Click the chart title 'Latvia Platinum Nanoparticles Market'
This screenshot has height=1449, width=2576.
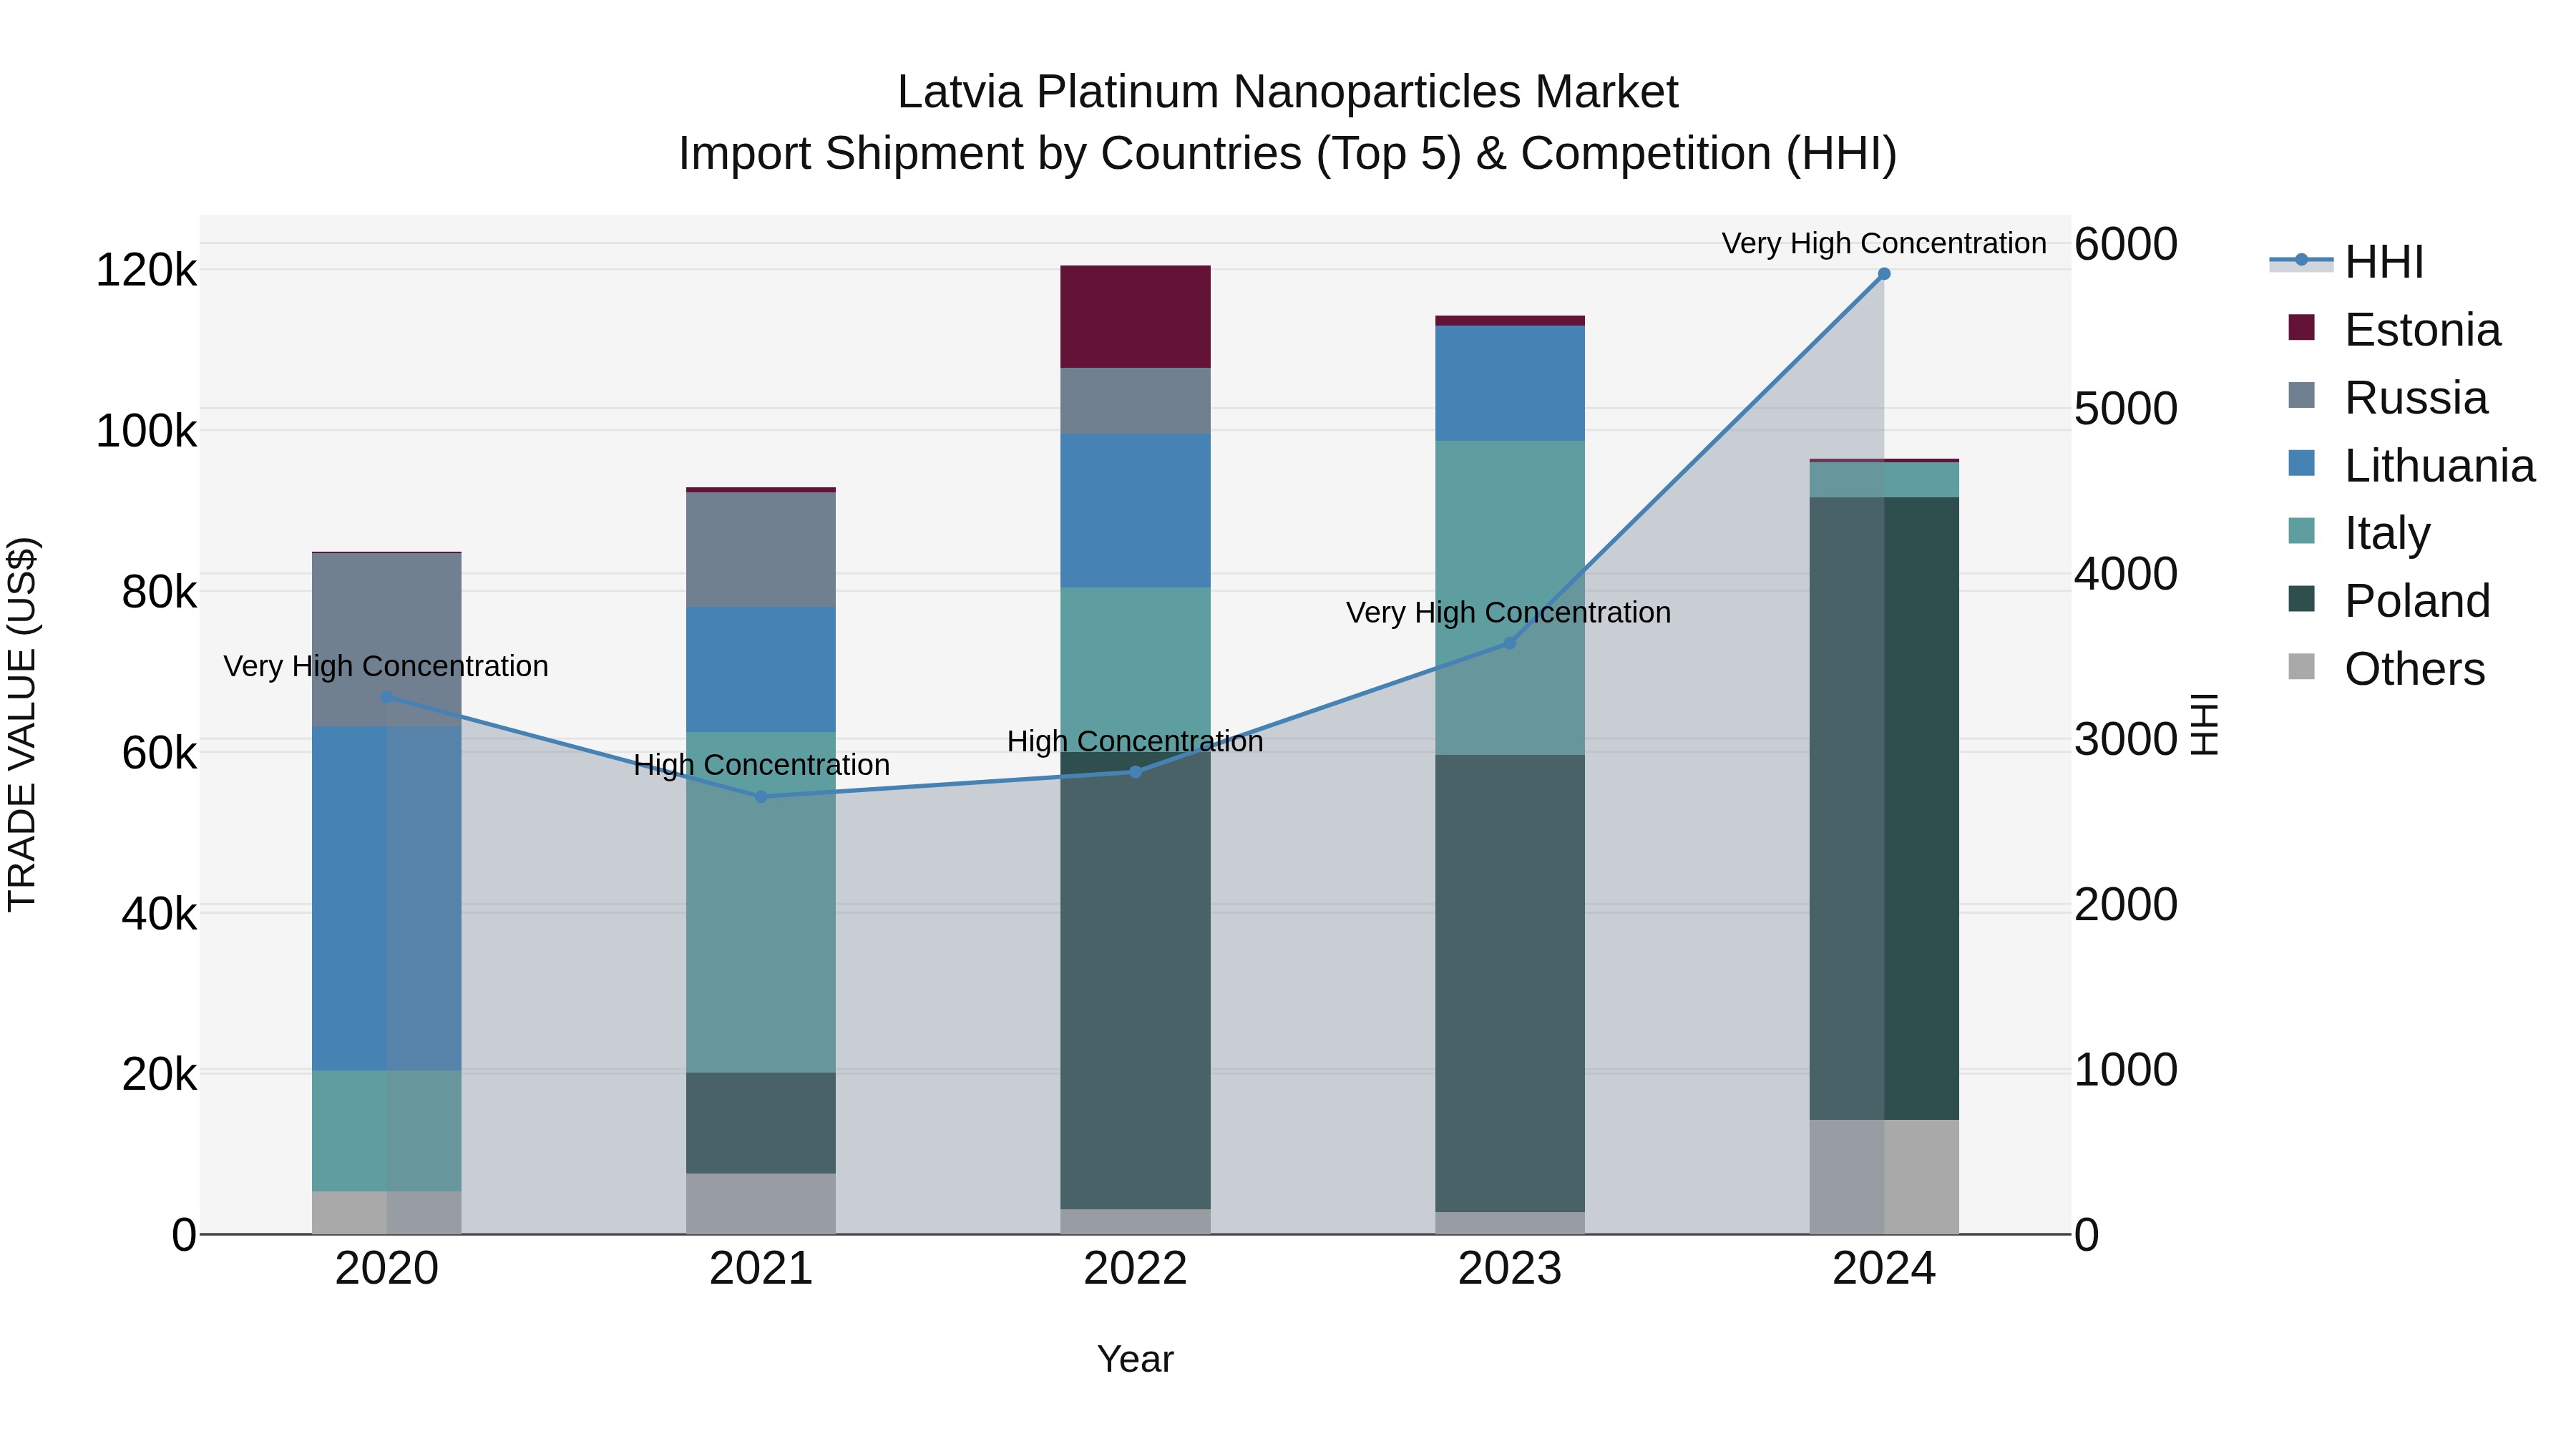[1288, 92]
